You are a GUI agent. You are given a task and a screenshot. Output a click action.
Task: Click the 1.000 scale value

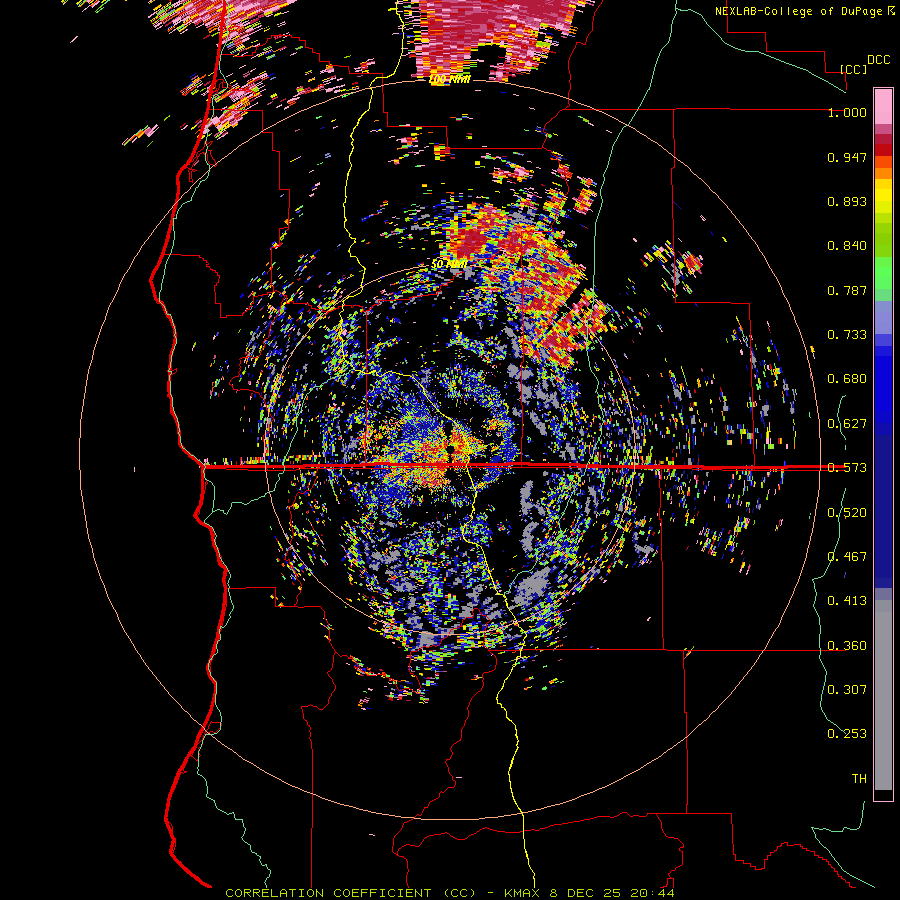click(847, 112)
